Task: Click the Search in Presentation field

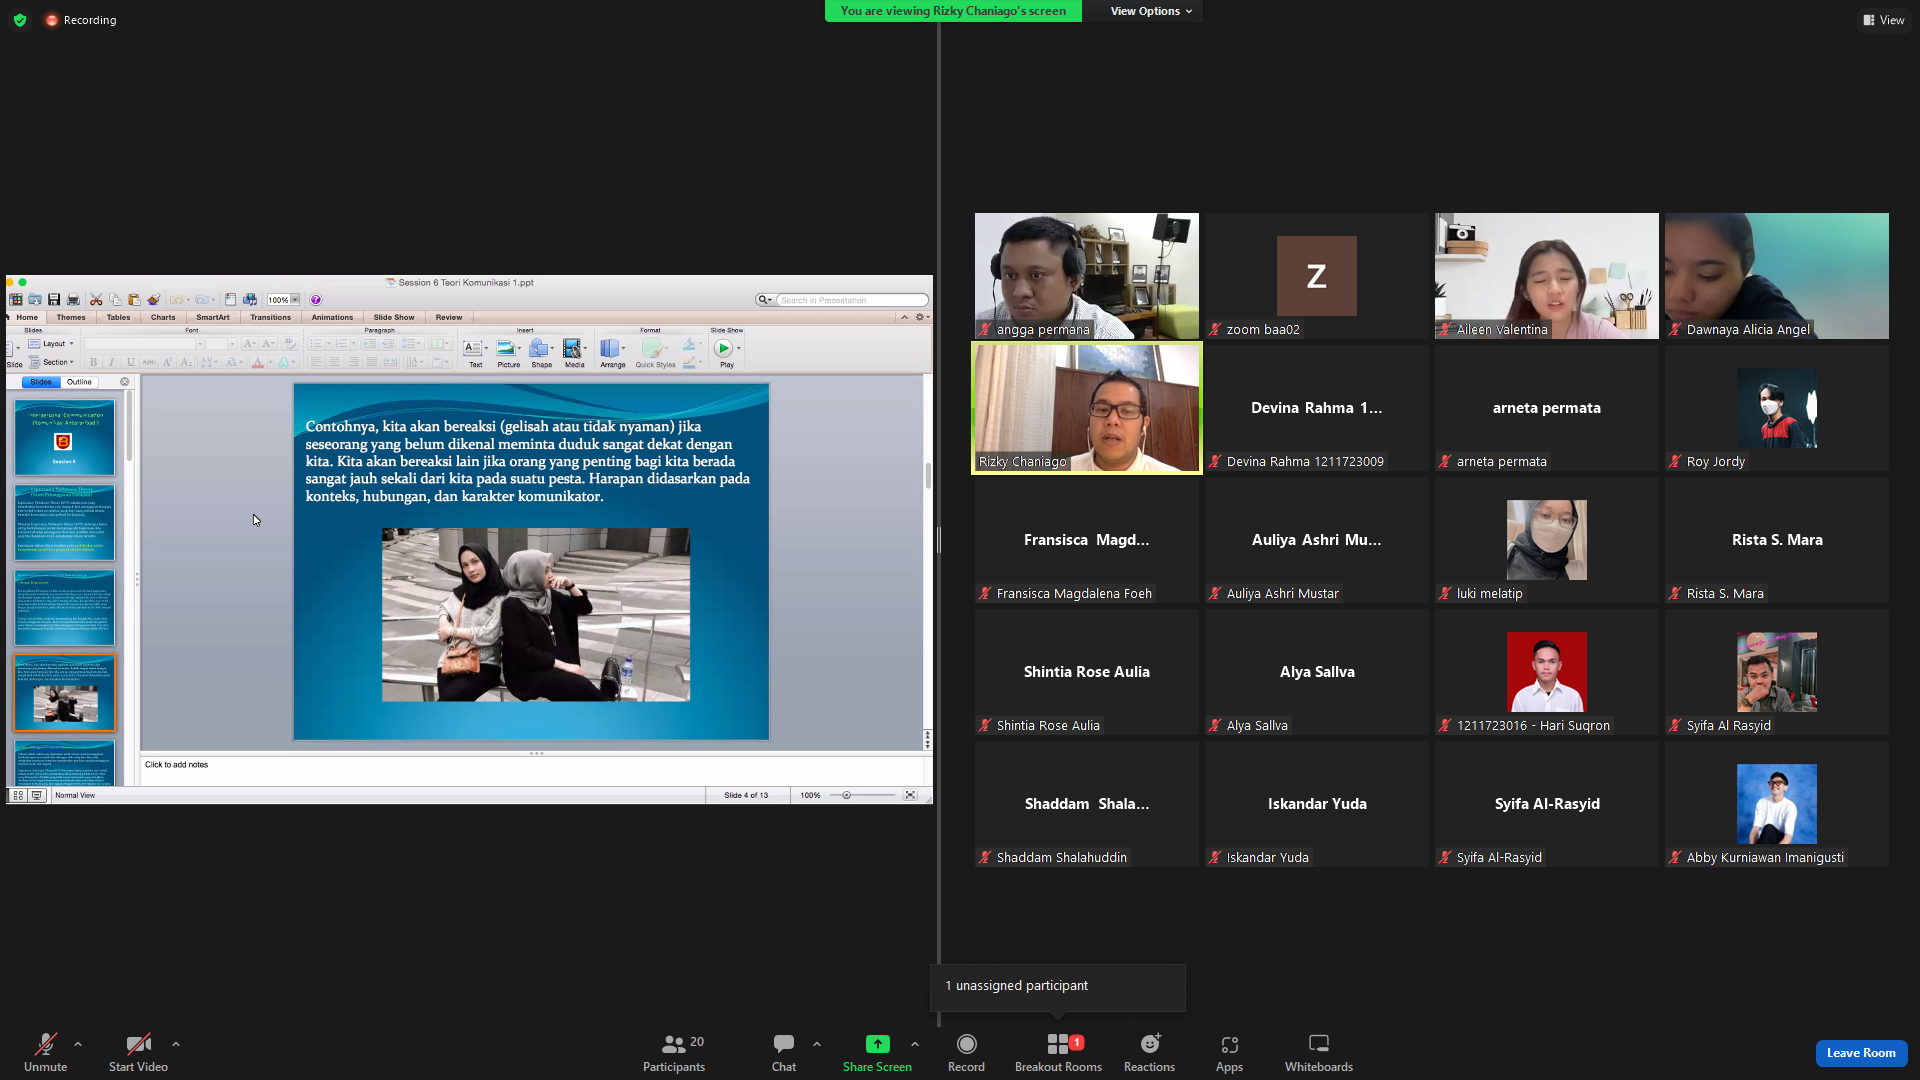Action: tap(852, 300)
